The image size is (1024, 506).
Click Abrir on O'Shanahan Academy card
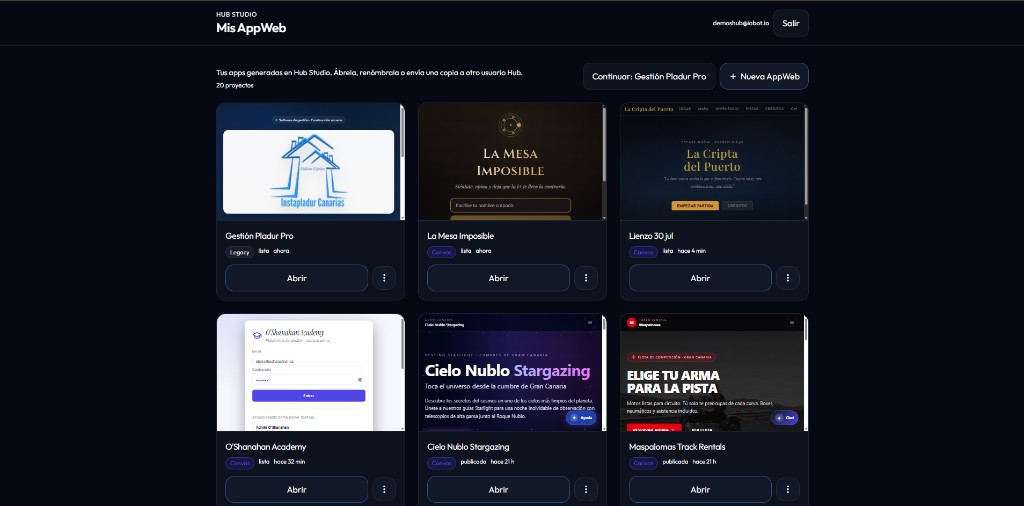coord(296,490)
